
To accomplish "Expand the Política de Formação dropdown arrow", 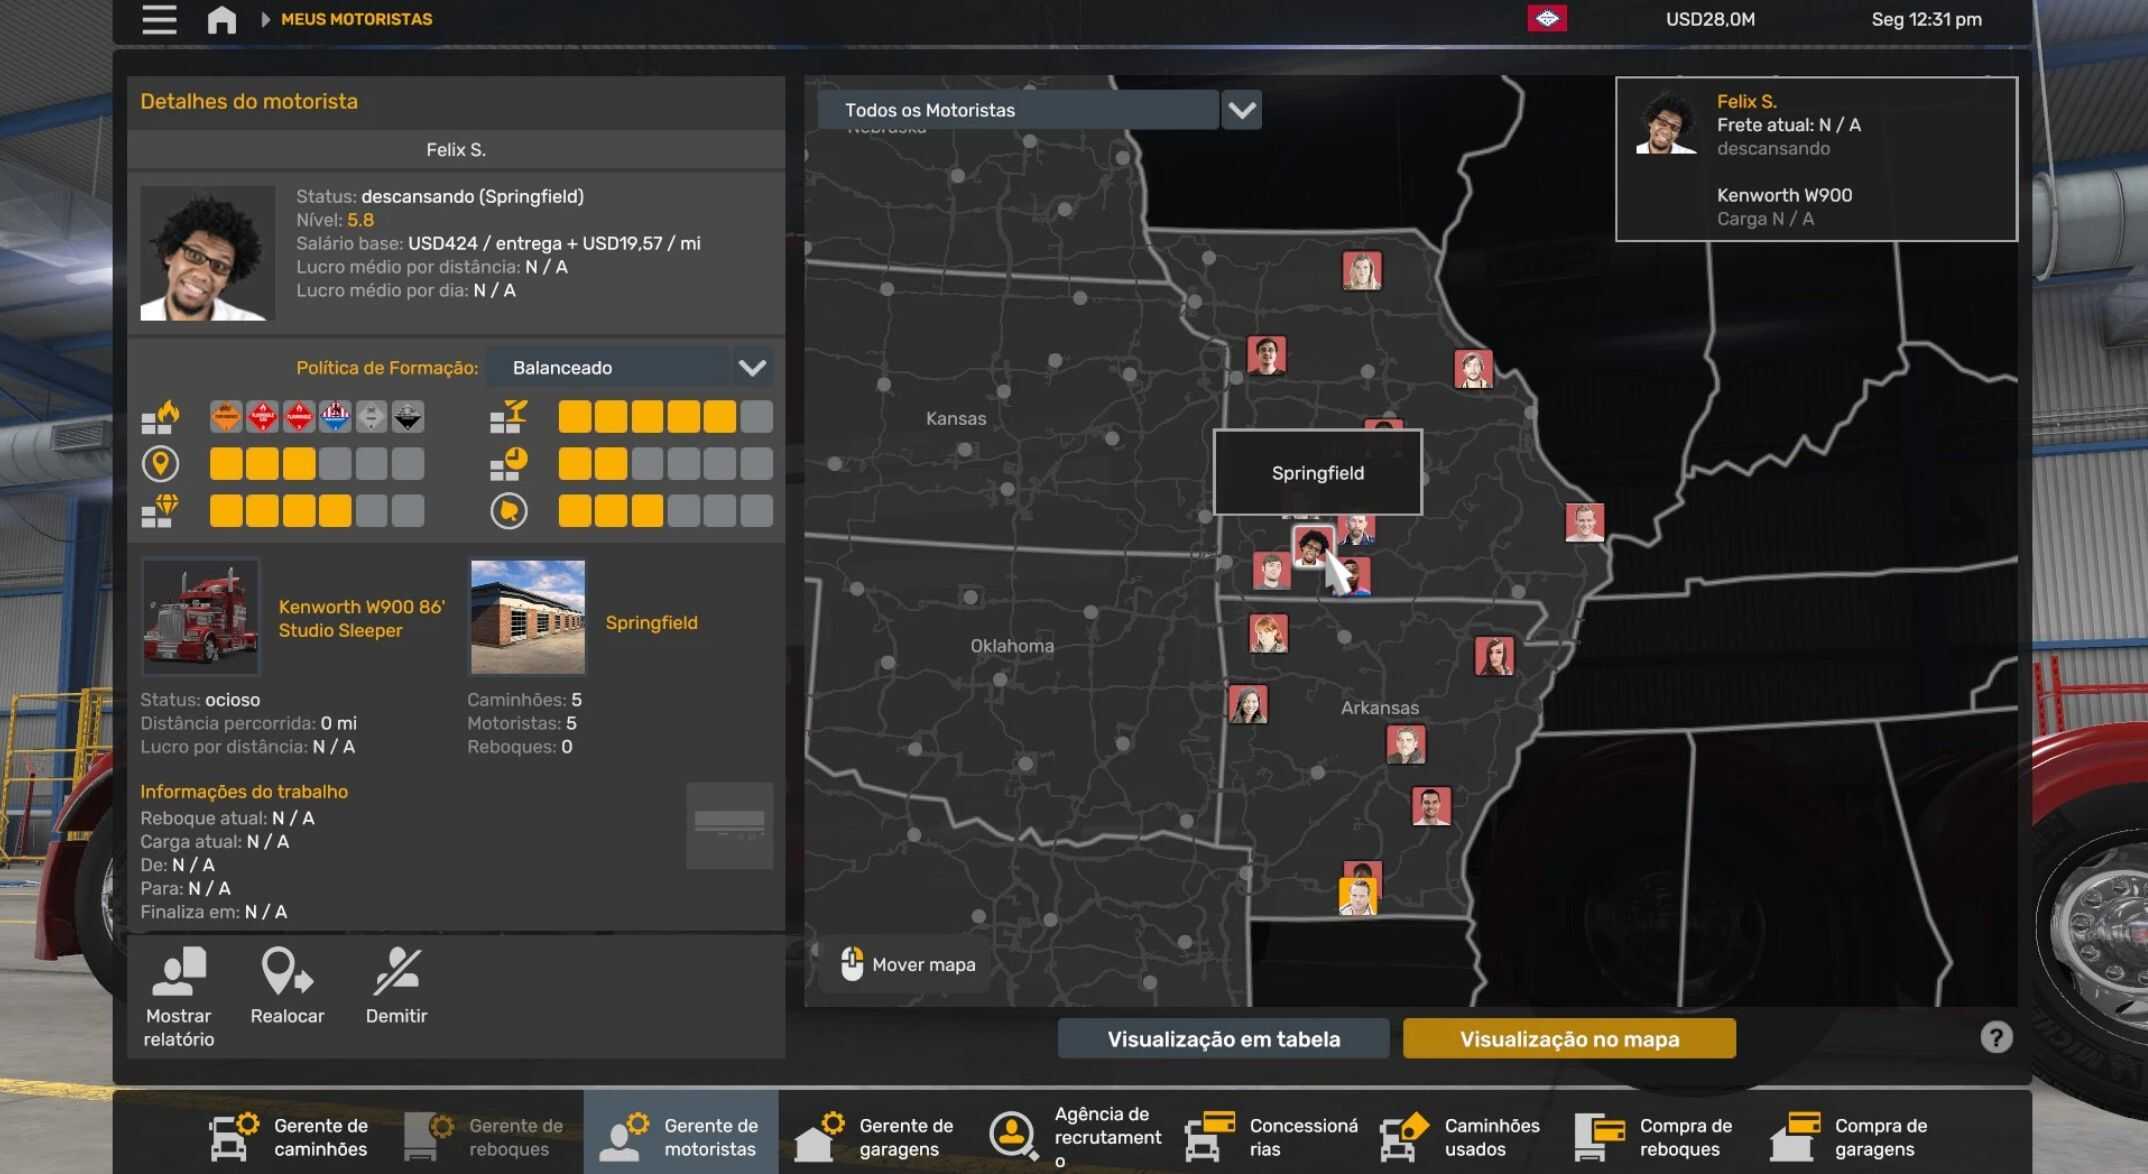I will [x=752, y=368].
